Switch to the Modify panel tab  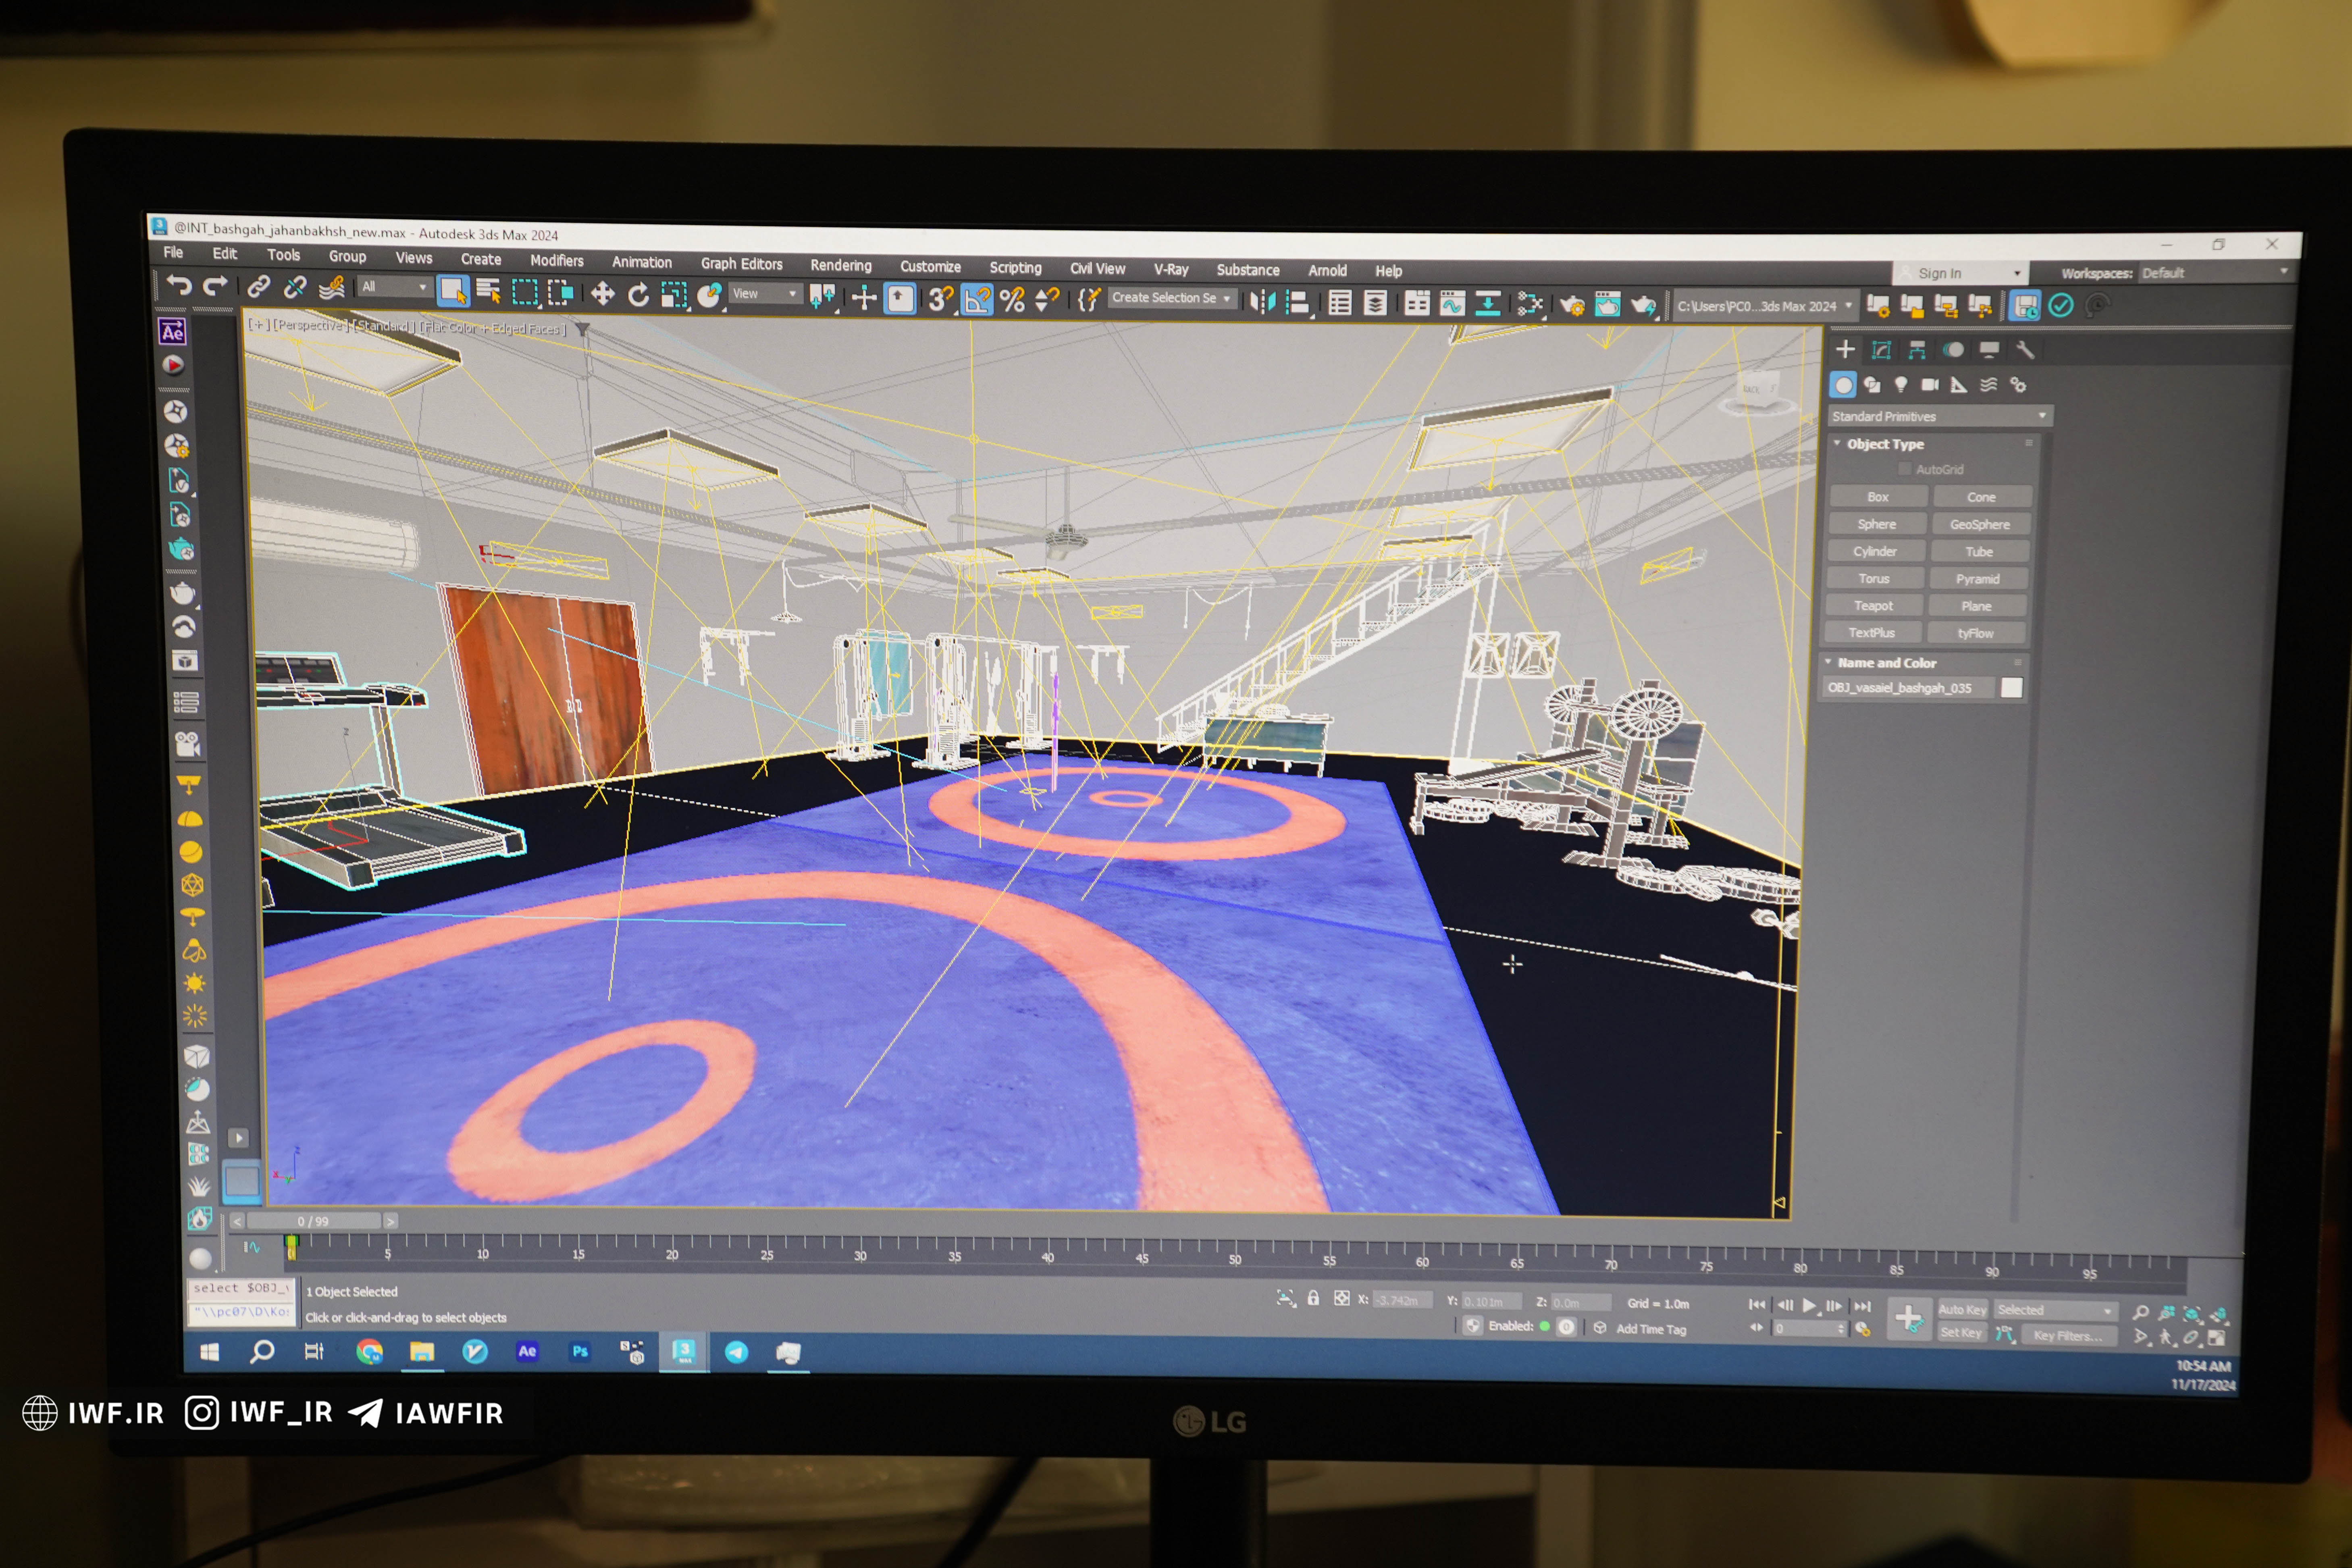(1881, 349)
